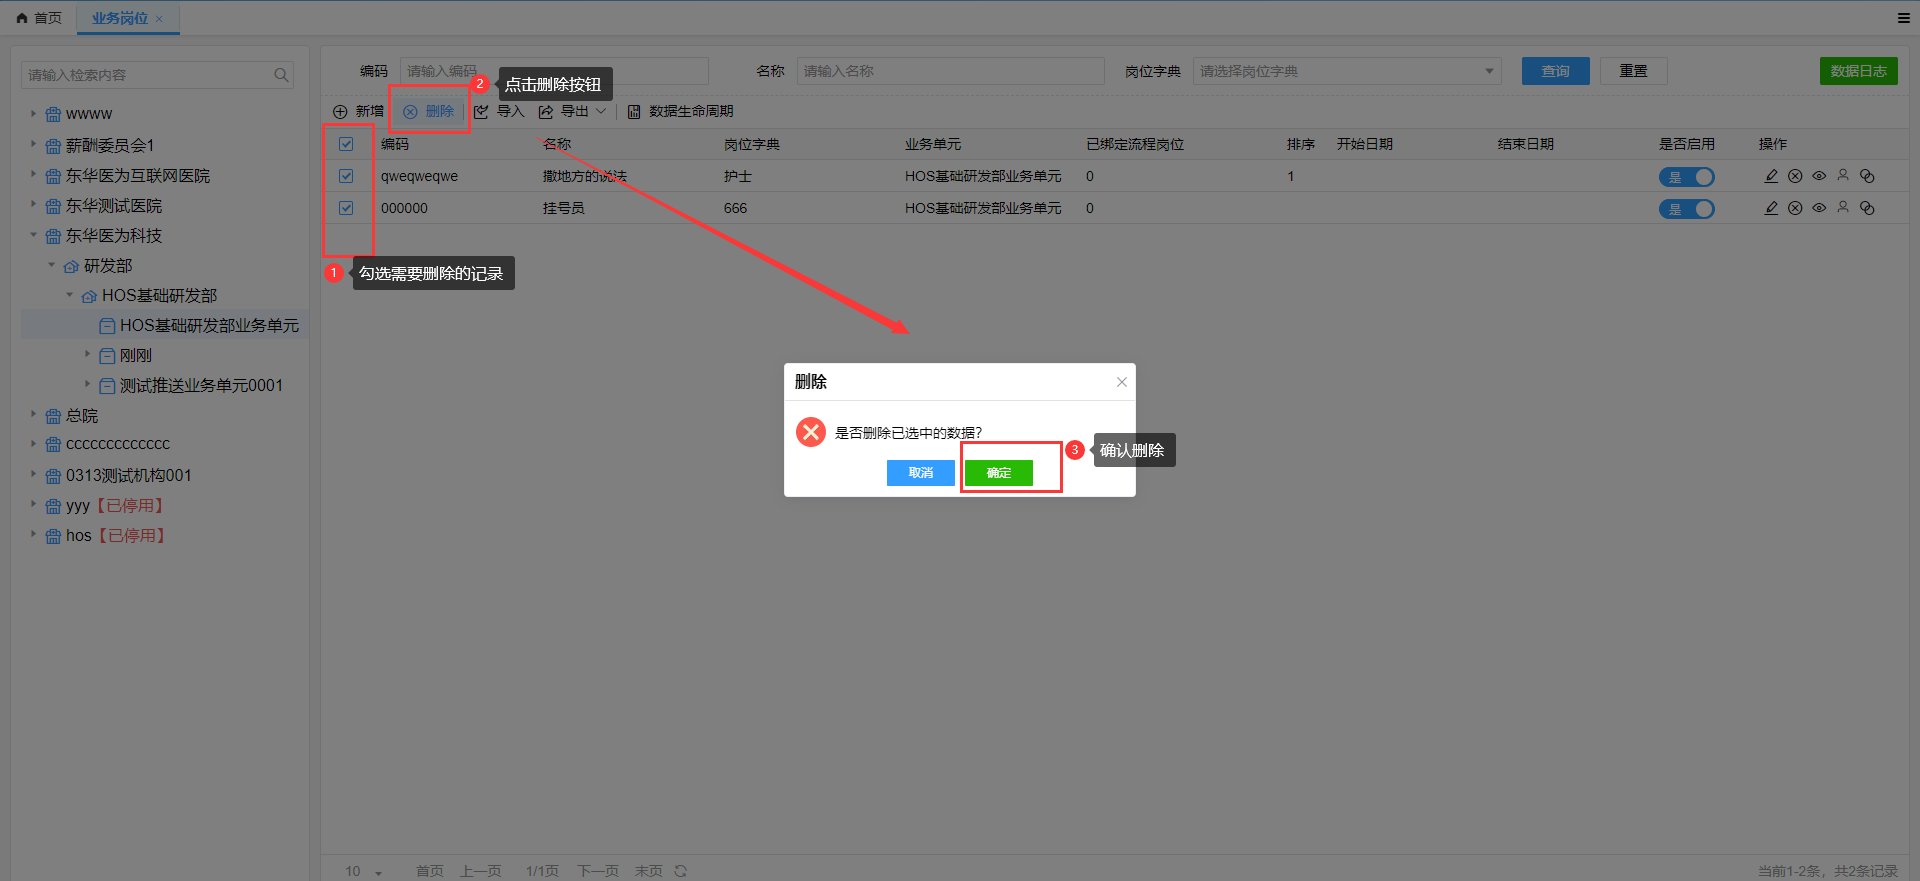The height and width of the screenshot is (881, 1920).
Task: Click the search magnifier icon in tree panel
Action: [281, 75]
